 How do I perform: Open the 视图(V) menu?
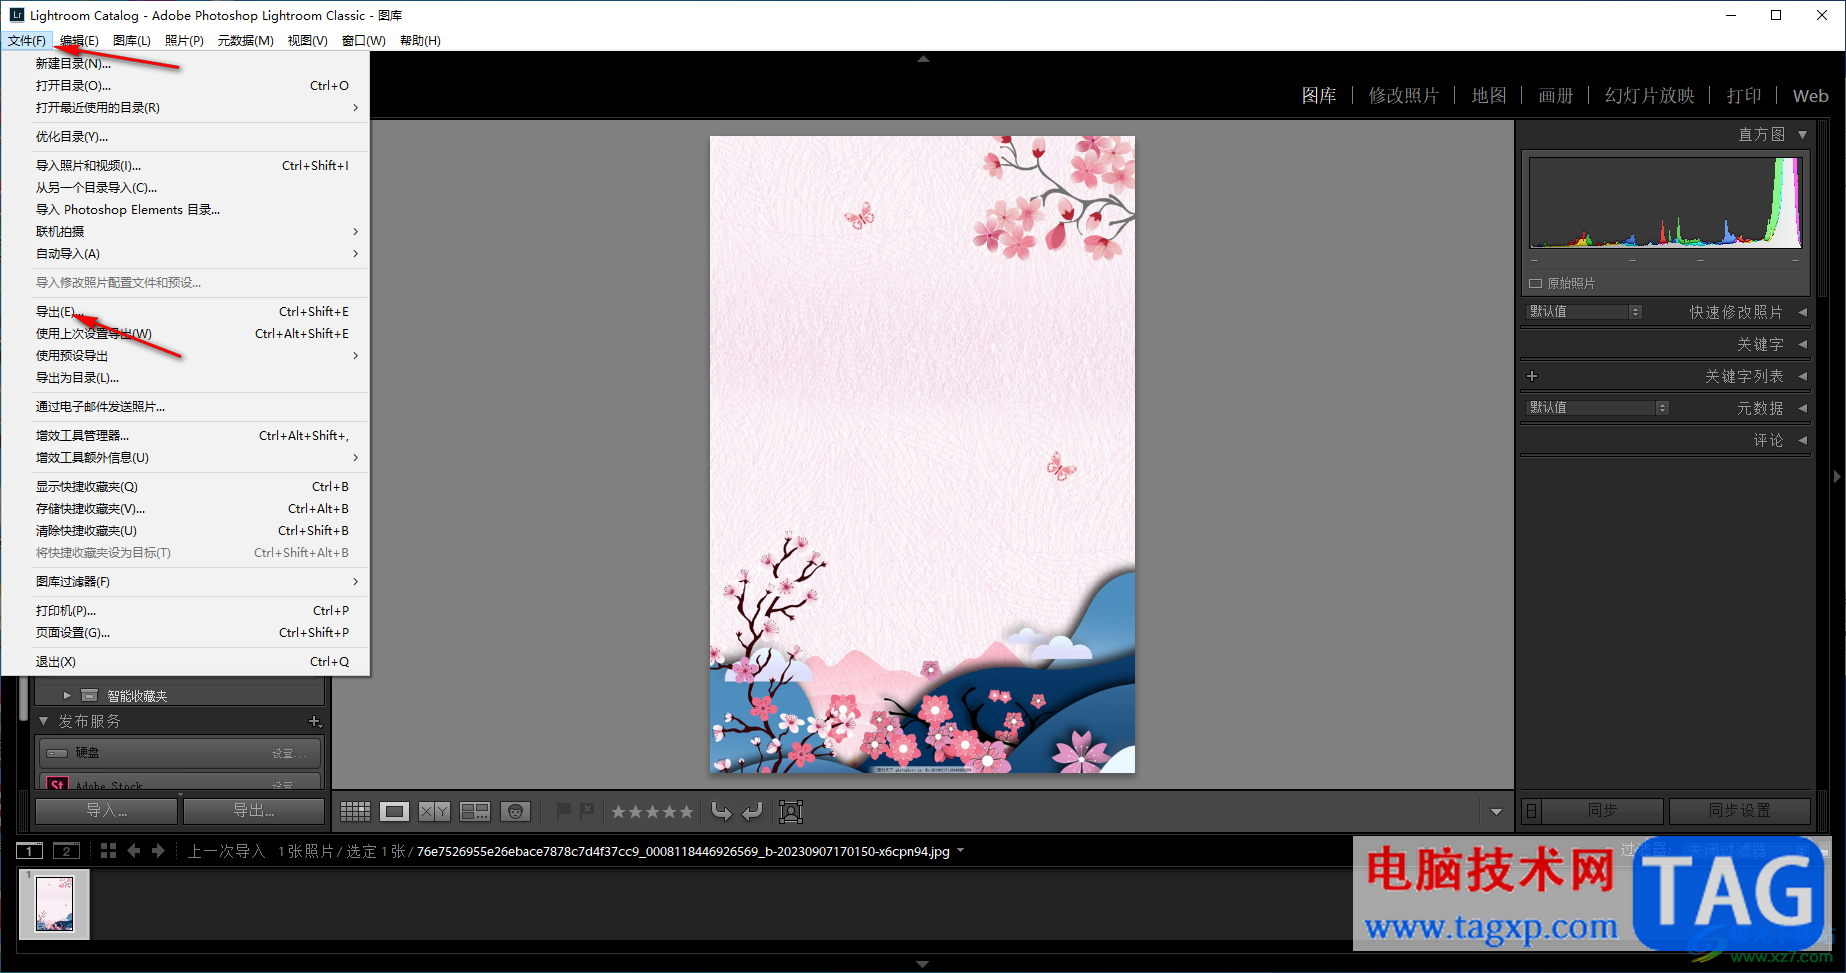pyautogui.click(x=308, y=40)
